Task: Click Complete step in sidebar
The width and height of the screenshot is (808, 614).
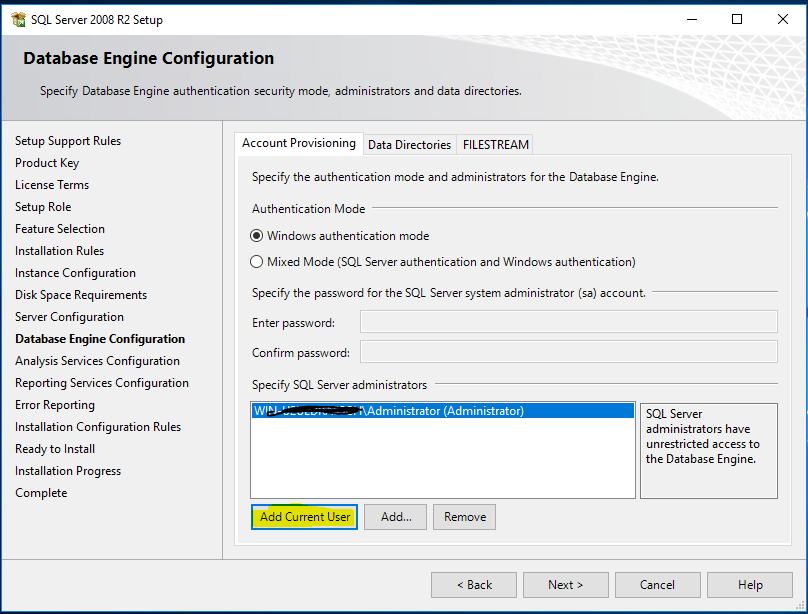Action: pos(41,493)
